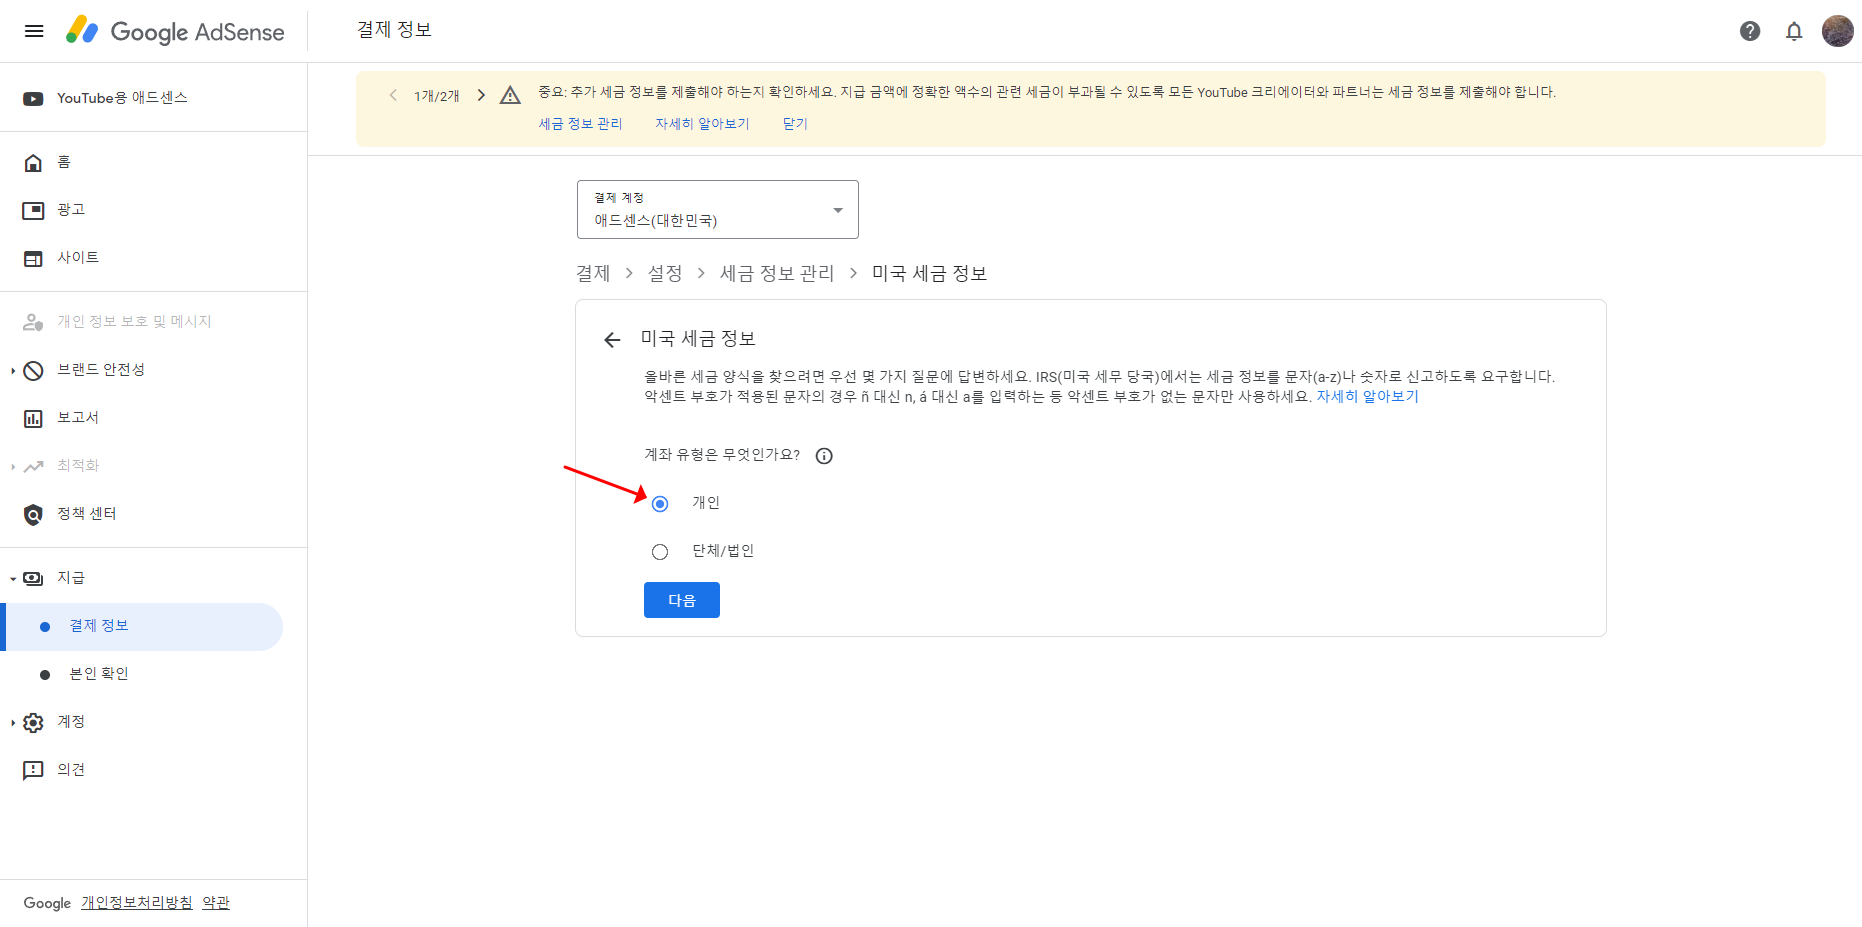The image size is (1862, 927).
Task: Click the 단체/법인 option label
Action: pos(723,551)
